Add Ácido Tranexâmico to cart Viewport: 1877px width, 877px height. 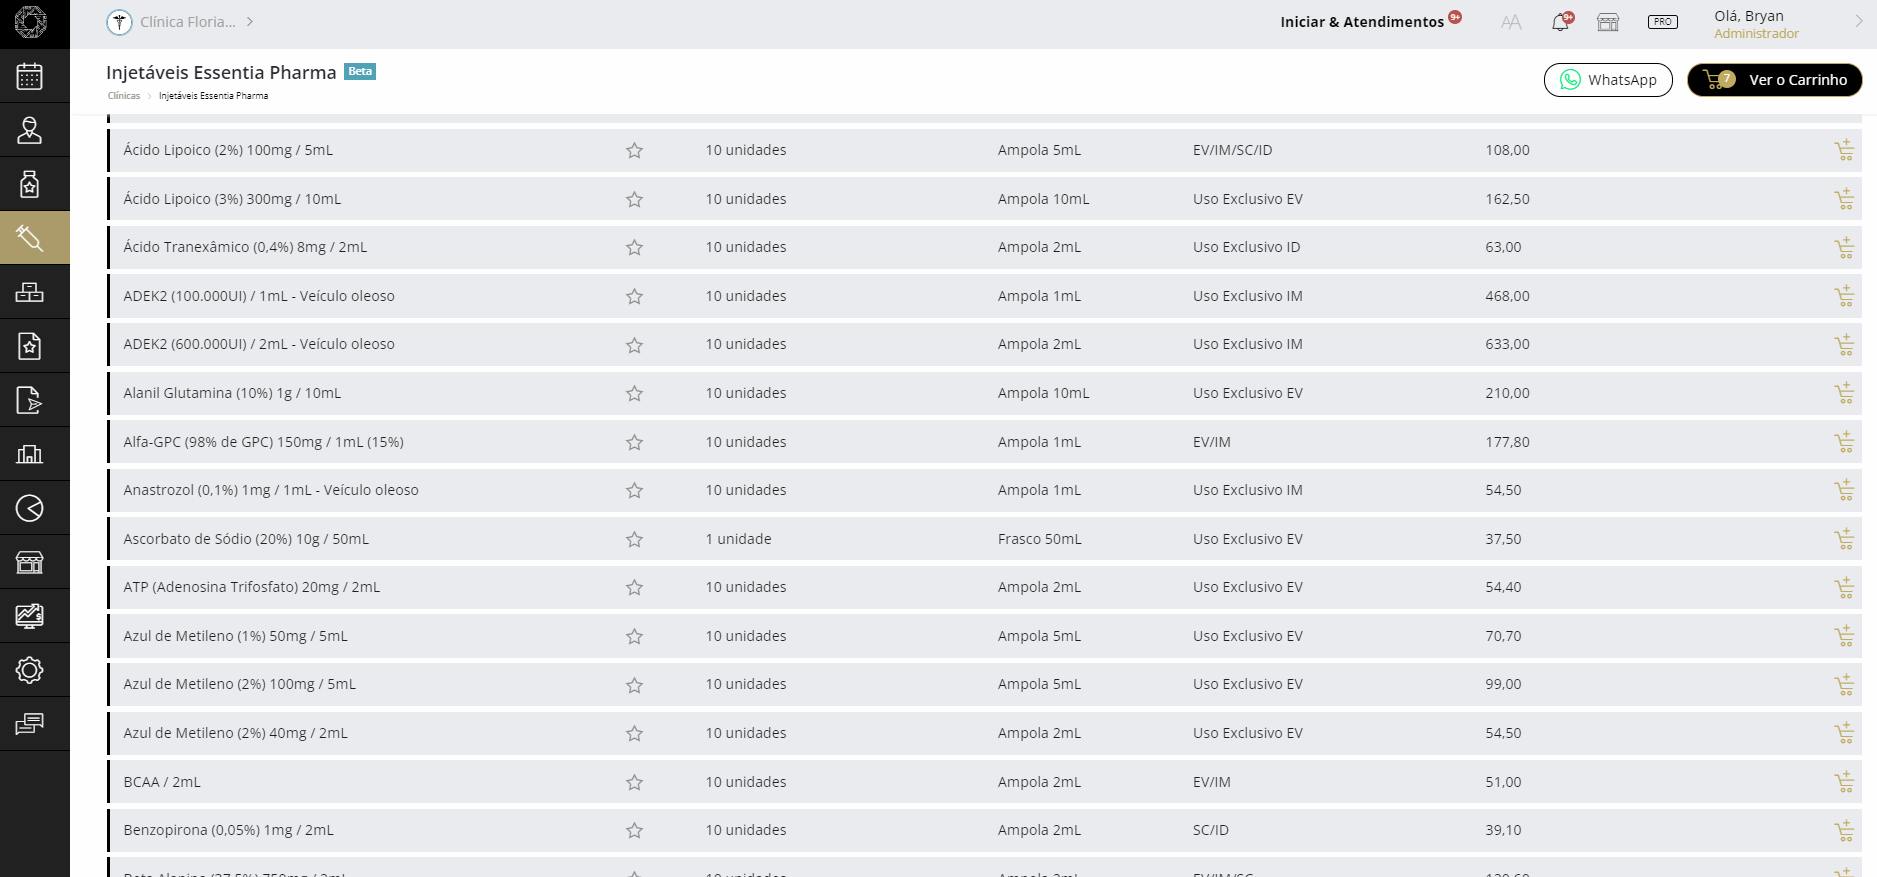pos(1844,247)
